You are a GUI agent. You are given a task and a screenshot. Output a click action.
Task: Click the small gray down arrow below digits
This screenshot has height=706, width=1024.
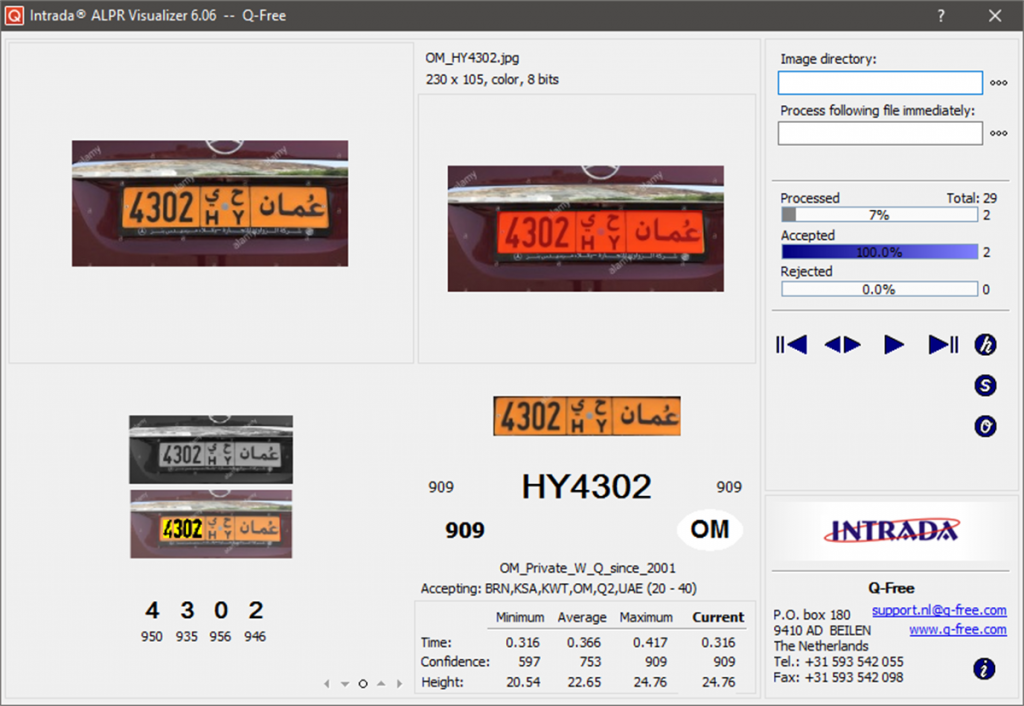coord(344,684)
